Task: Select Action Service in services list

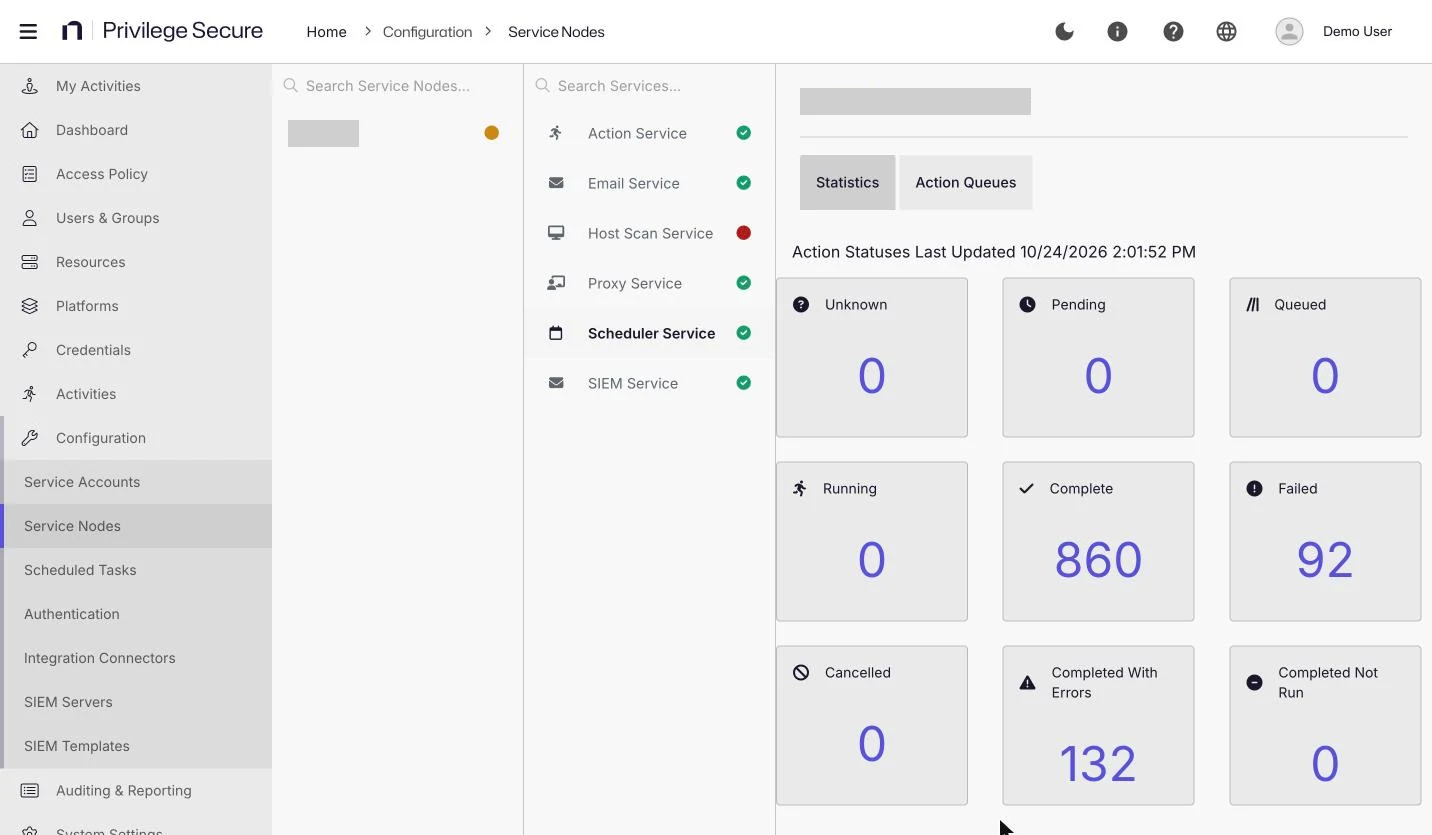Action: (x=650, y=133)
